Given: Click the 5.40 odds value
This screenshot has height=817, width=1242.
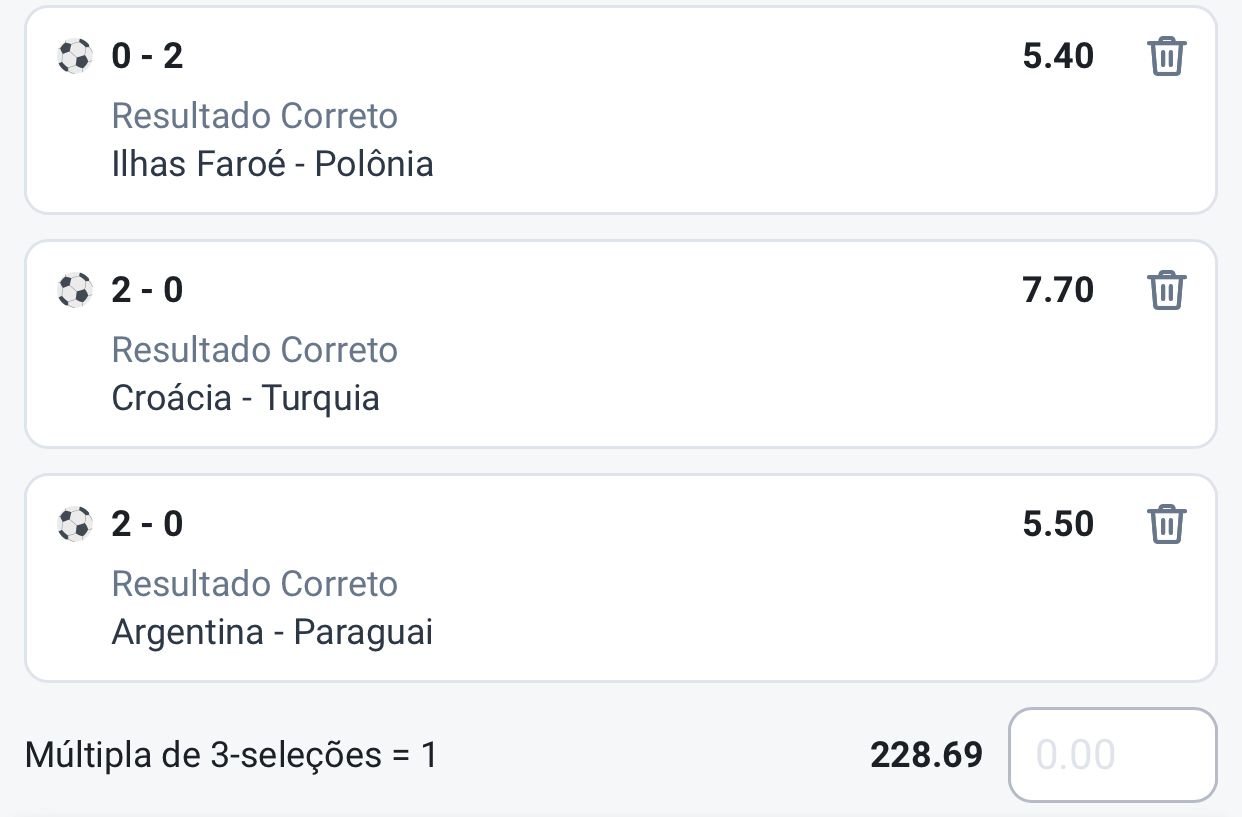Looking at the screenshot, I should pos(1058,56).
